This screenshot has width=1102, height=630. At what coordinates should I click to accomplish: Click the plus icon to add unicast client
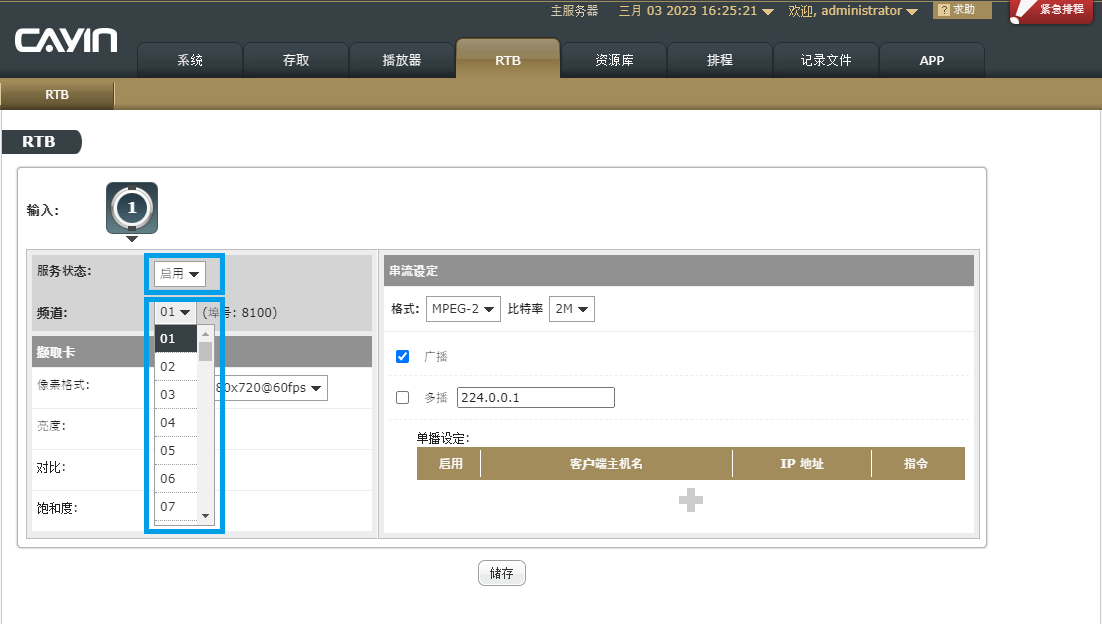(x=691, y=500)
